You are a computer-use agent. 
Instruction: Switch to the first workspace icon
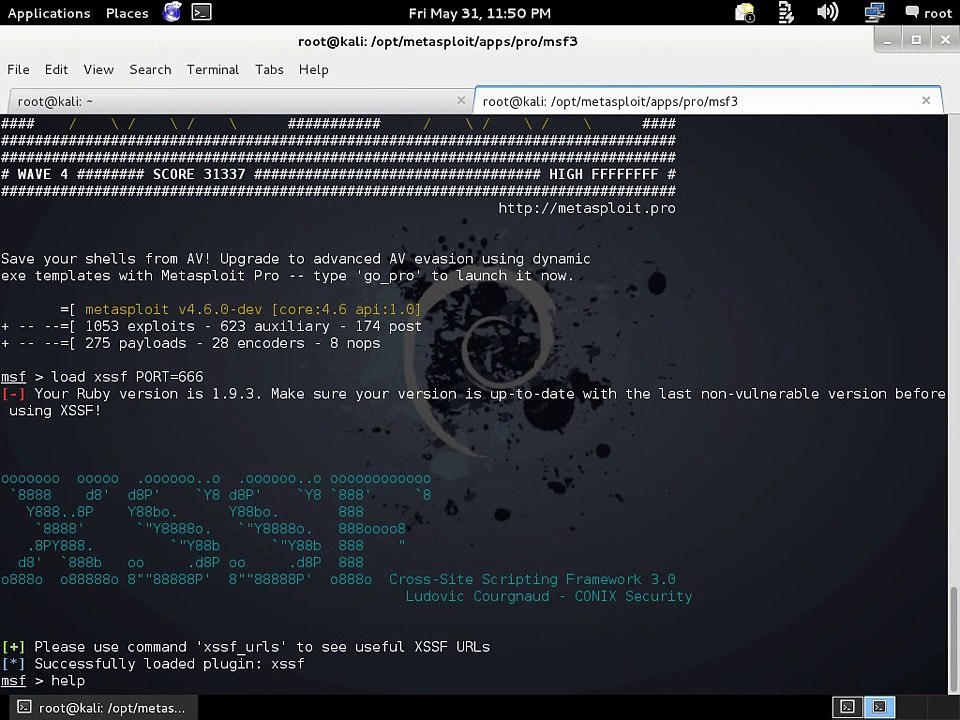847,707
